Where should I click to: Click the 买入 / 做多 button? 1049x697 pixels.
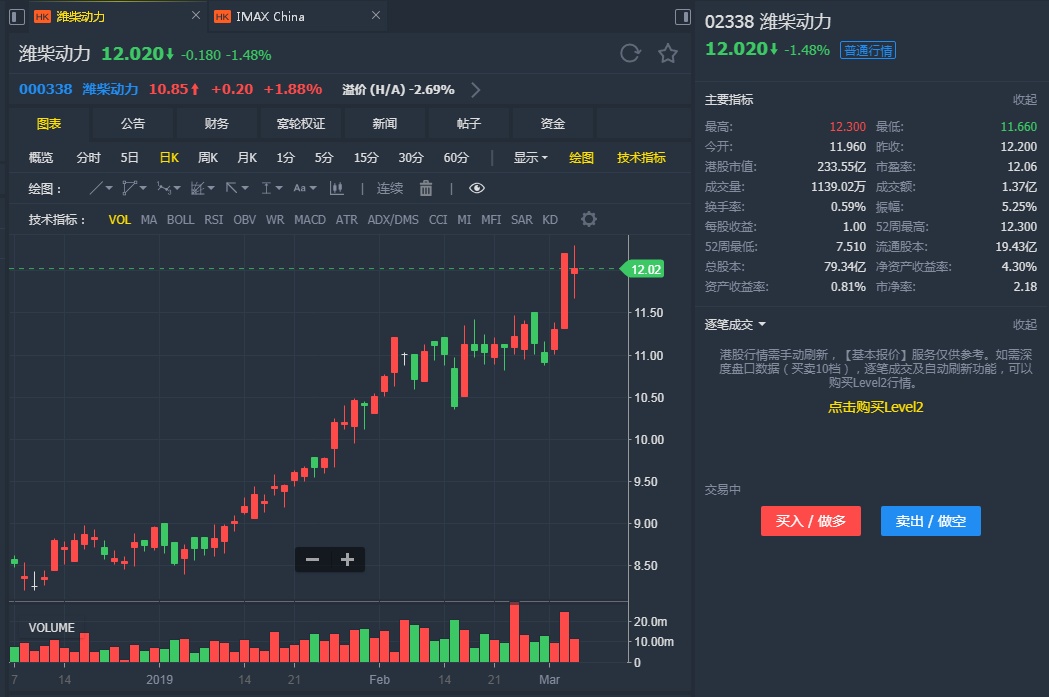pos(811,521)
